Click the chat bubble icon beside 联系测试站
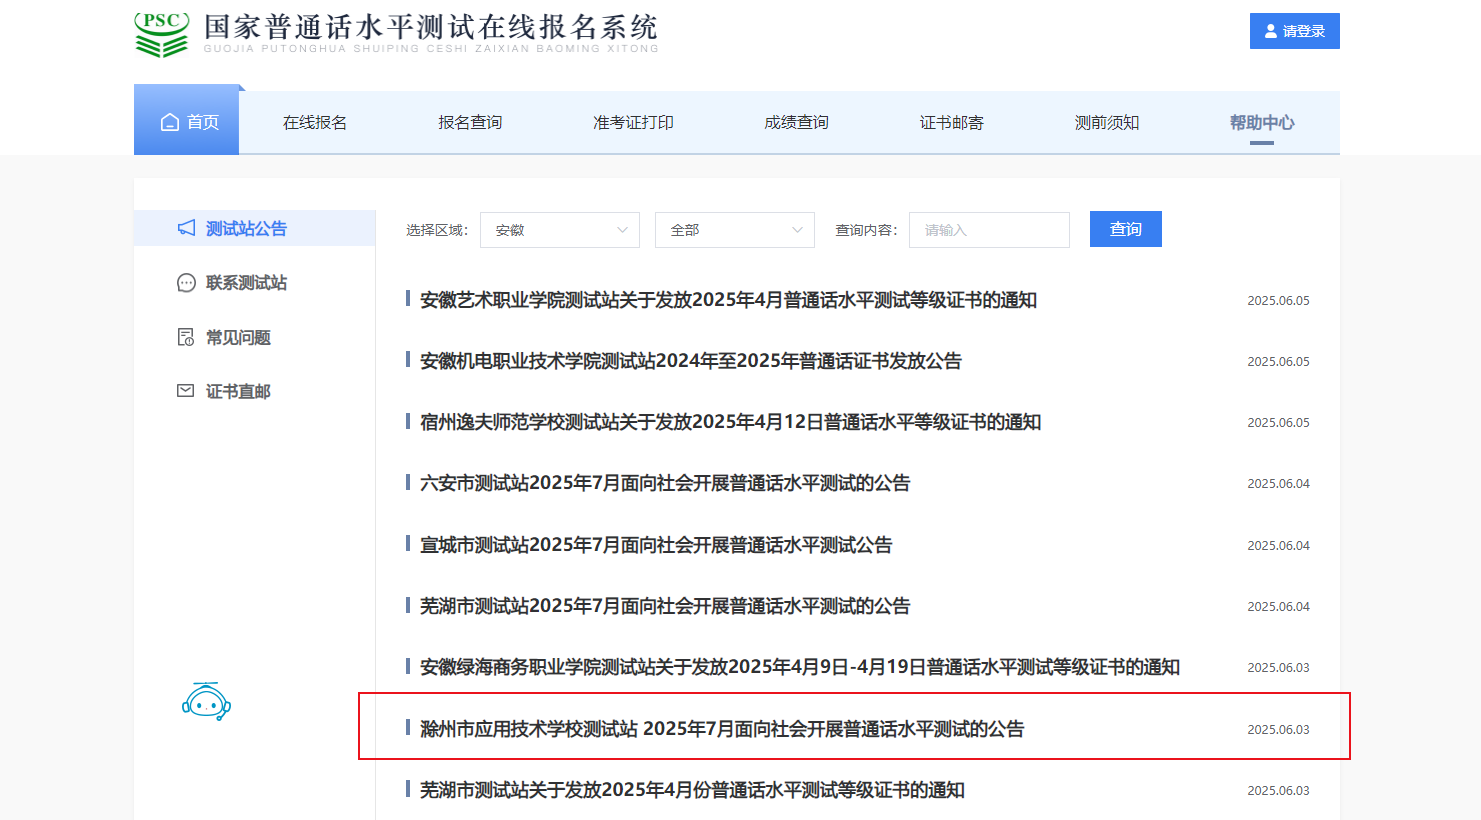 click(x=186, y=283)
